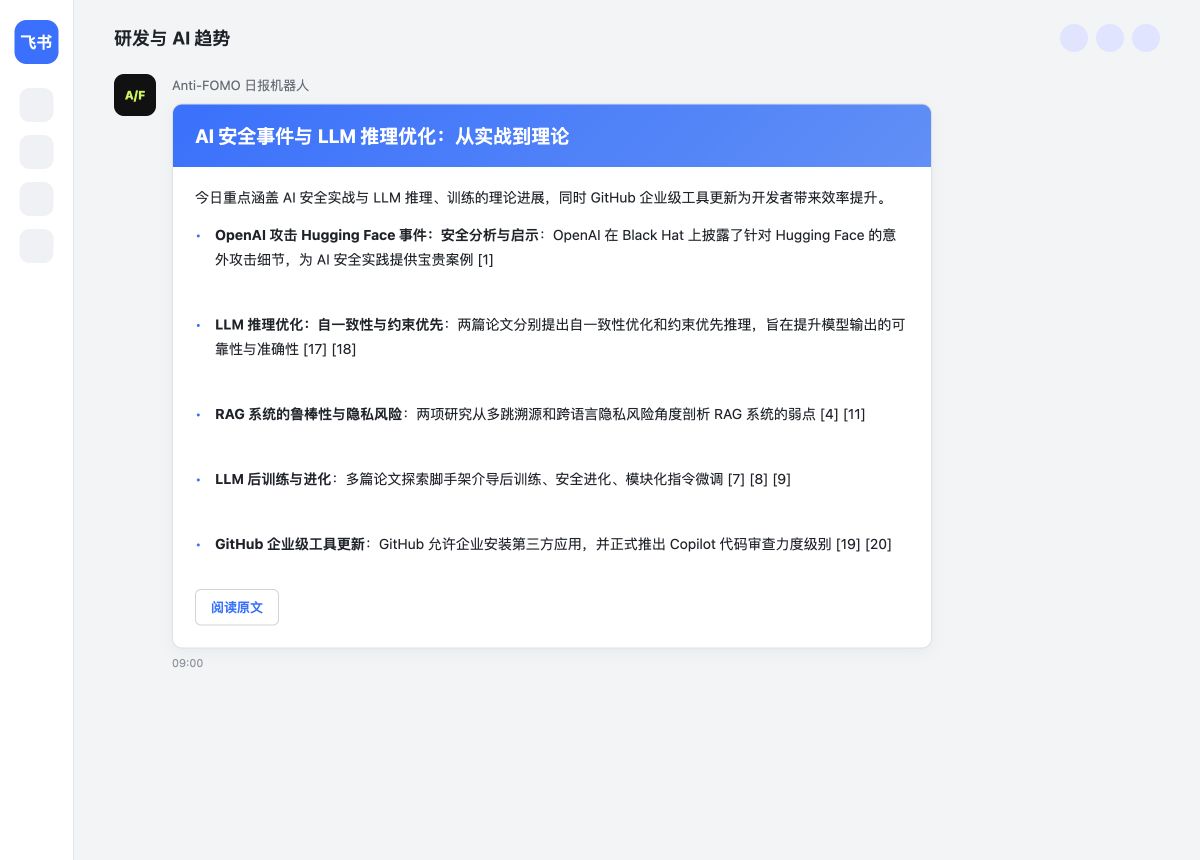Click the rightmost round button in header
Viewport: 1200px width, 860px height.
click(x=1146, y=38)
